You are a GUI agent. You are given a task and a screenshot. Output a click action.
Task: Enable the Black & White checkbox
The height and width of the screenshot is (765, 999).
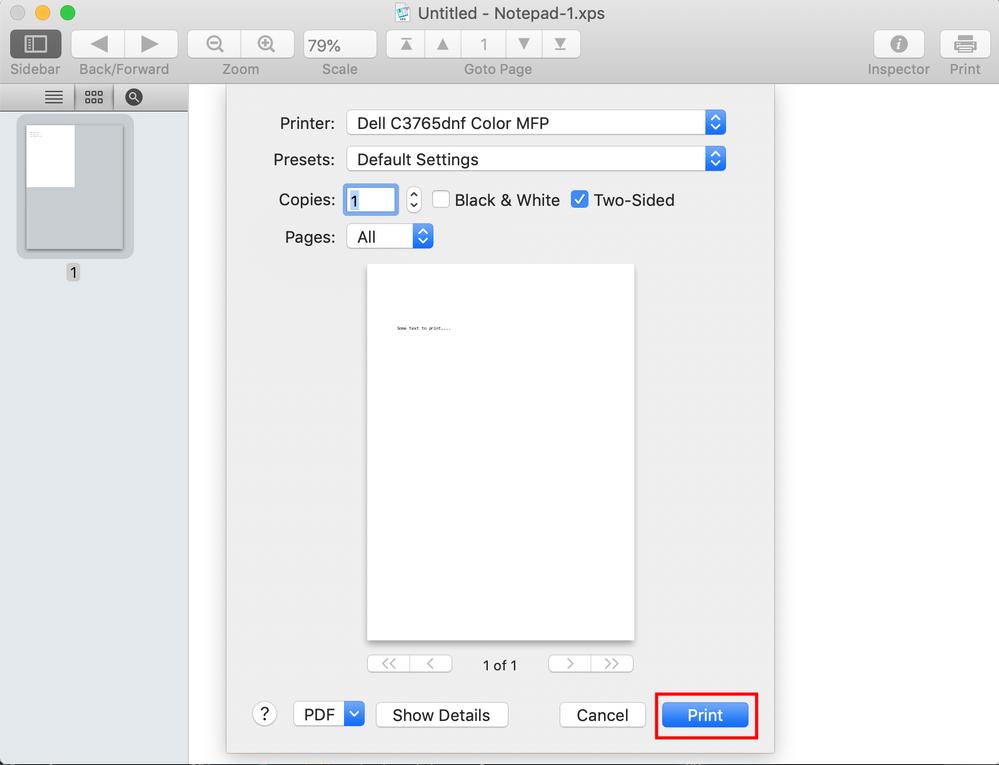[441, 200]
